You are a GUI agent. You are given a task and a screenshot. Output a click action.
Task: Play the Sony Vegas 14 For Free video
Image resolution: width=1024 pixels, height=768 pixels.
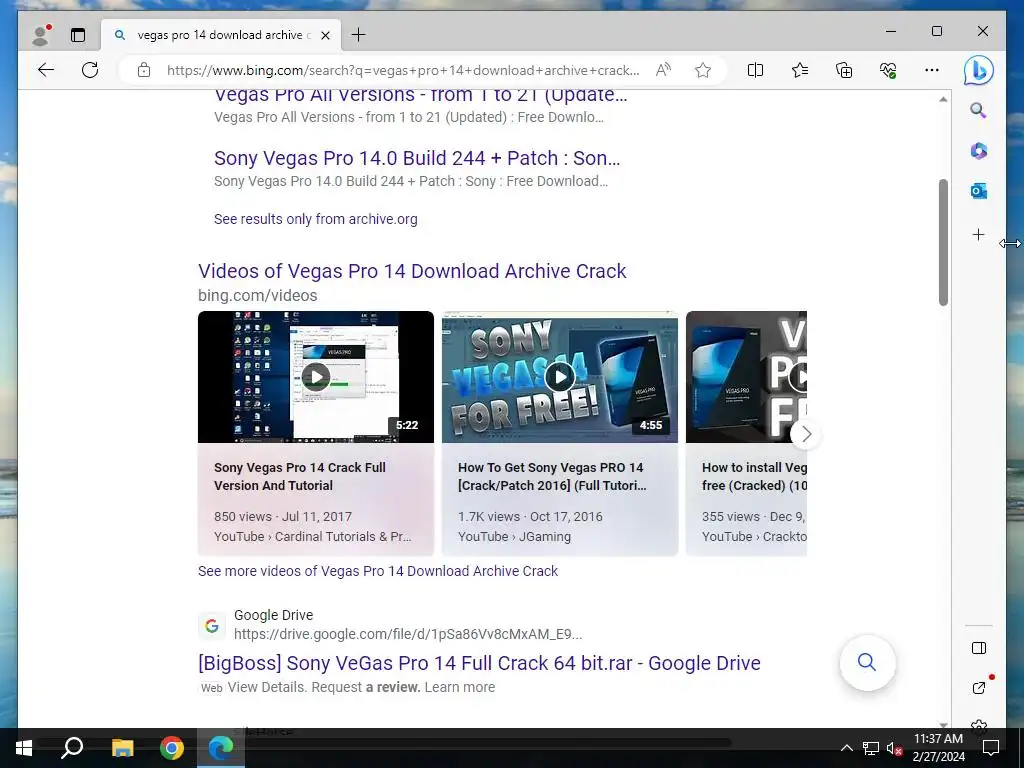click(560, 377)
